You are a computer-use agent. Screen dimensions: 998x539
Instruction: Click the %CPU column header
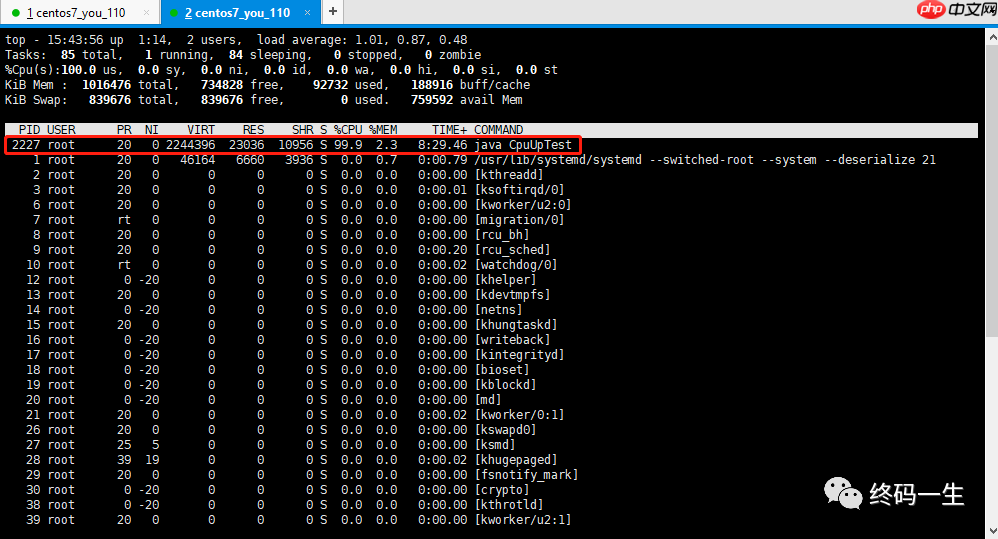pos(348,130)
